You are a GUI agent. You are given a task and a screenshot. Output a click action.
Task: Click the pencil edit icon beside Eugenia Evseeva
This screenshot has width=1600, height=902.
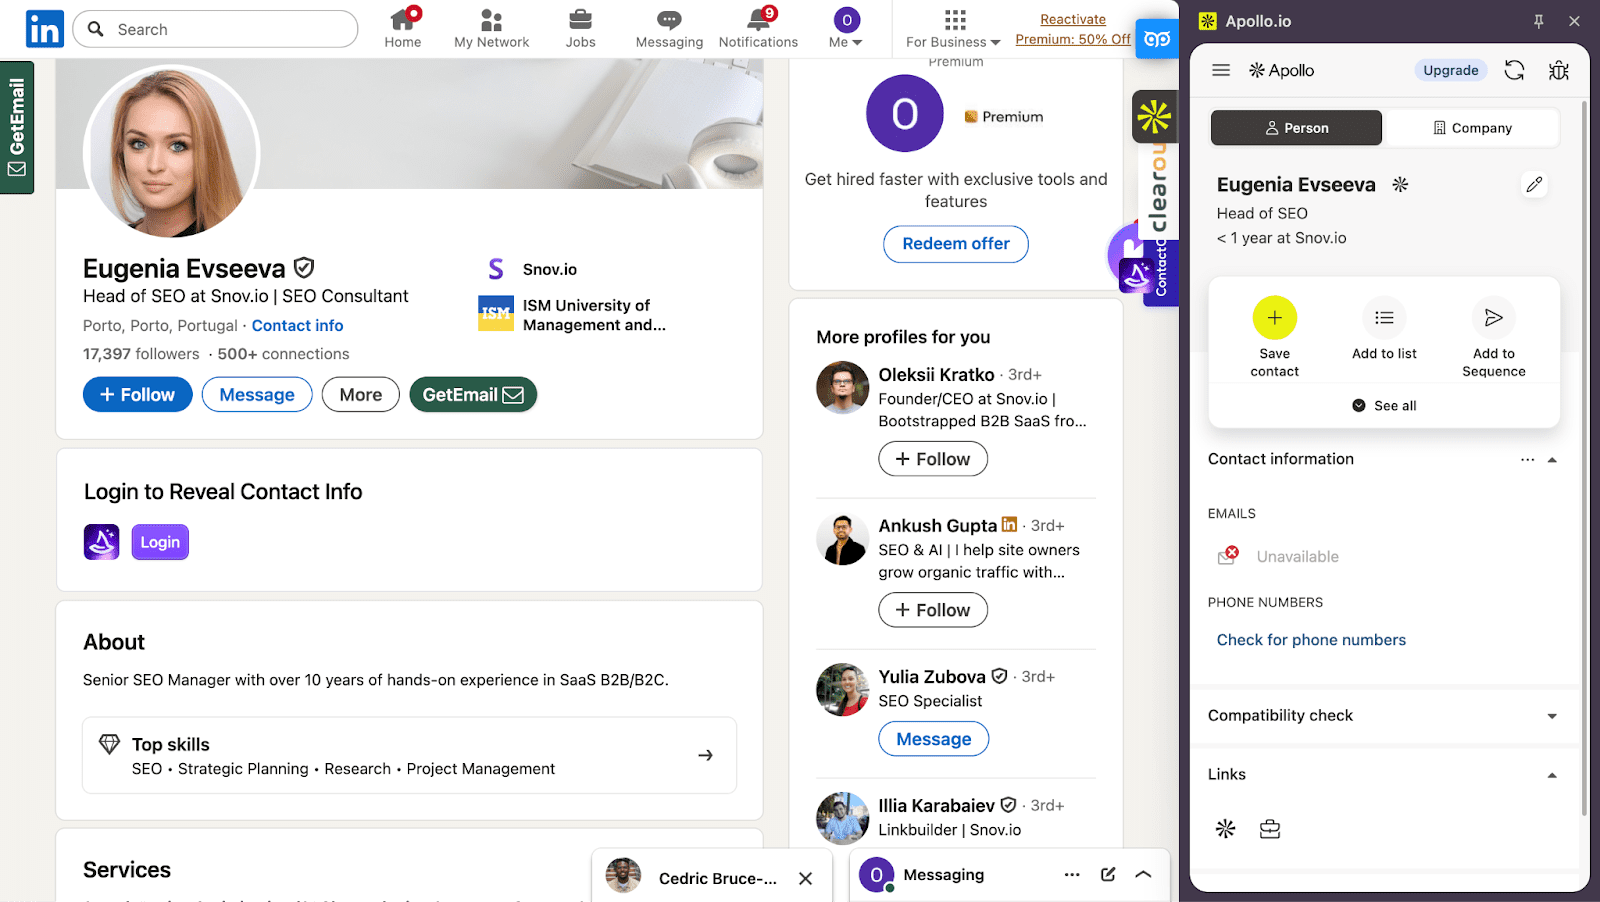(x=1534, y=184)
